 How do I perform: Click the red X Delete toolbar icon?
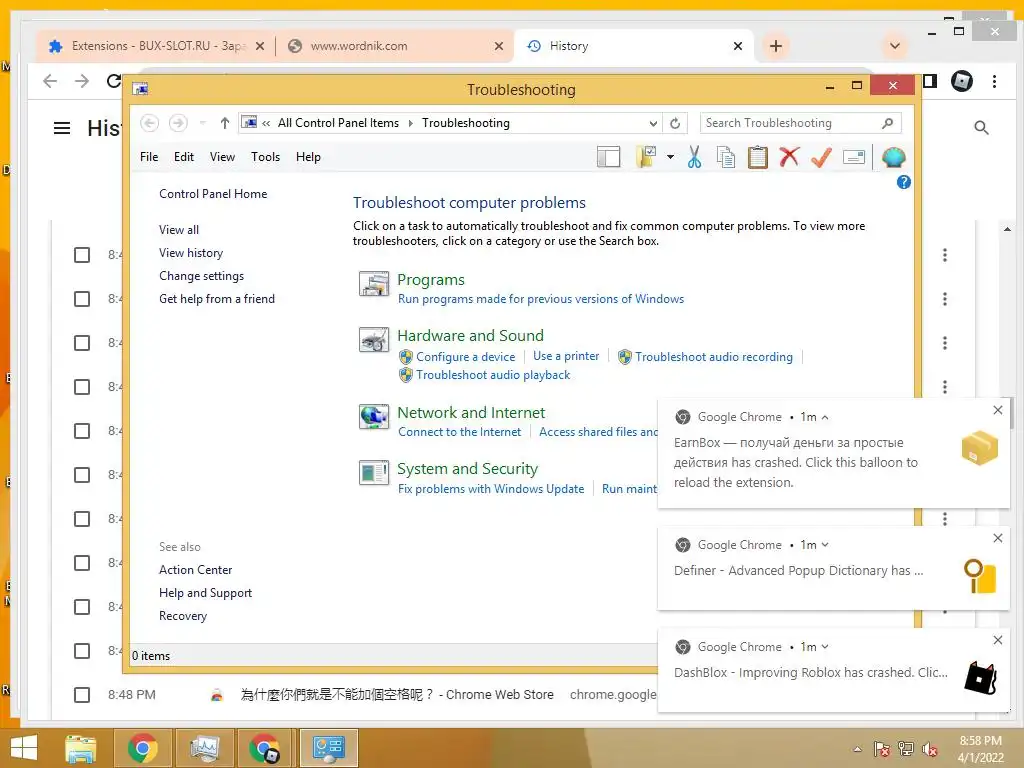pos(789,157)
